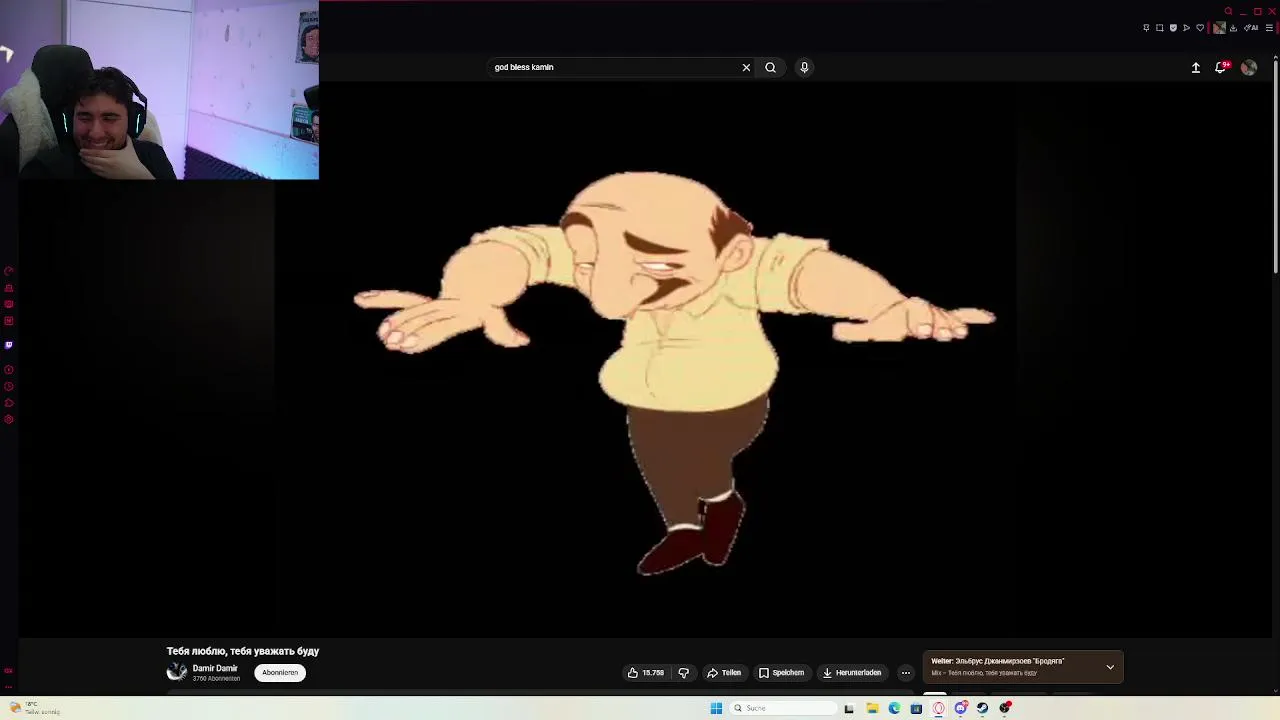
Task: Open Microsoft Edge from the taskbar
Action: pyautogui.click(x=894, y=708)
